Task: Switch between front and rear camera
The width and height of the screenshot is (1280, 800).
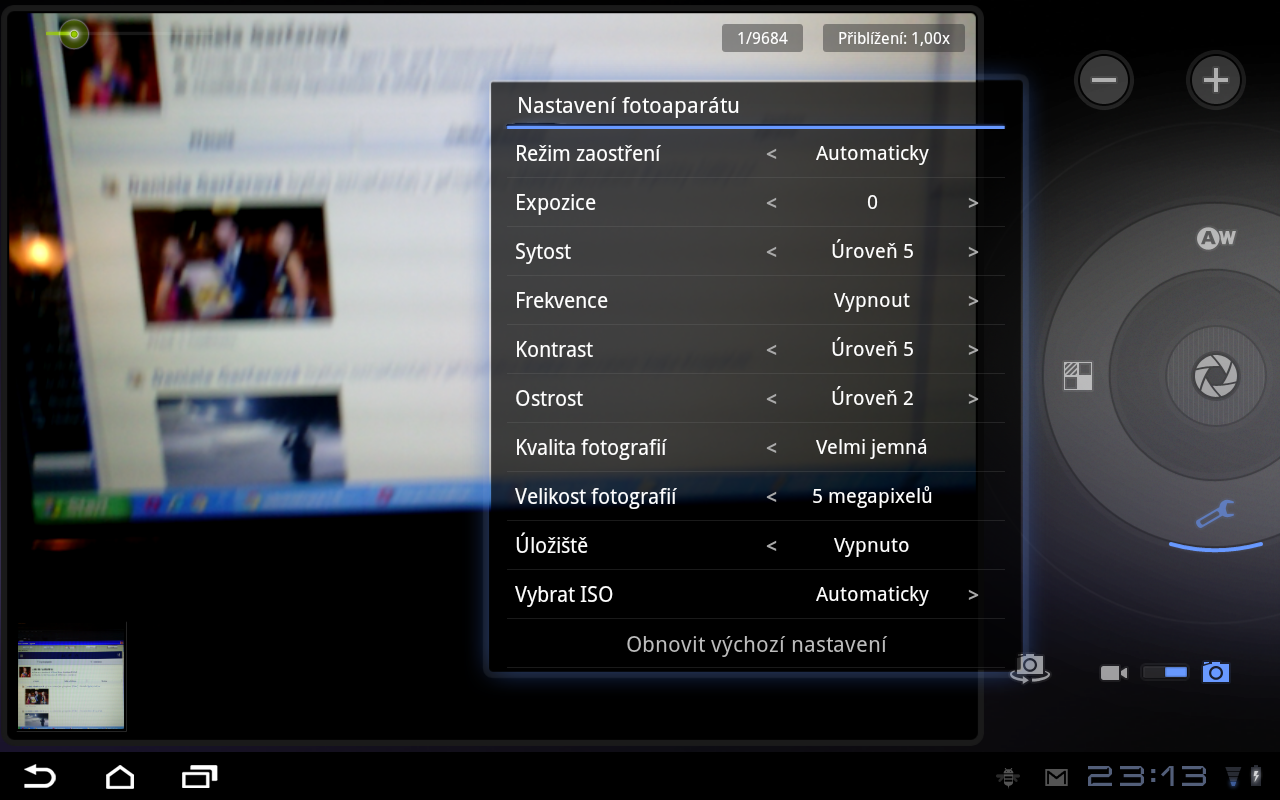Action: [x=1030, y=667]
